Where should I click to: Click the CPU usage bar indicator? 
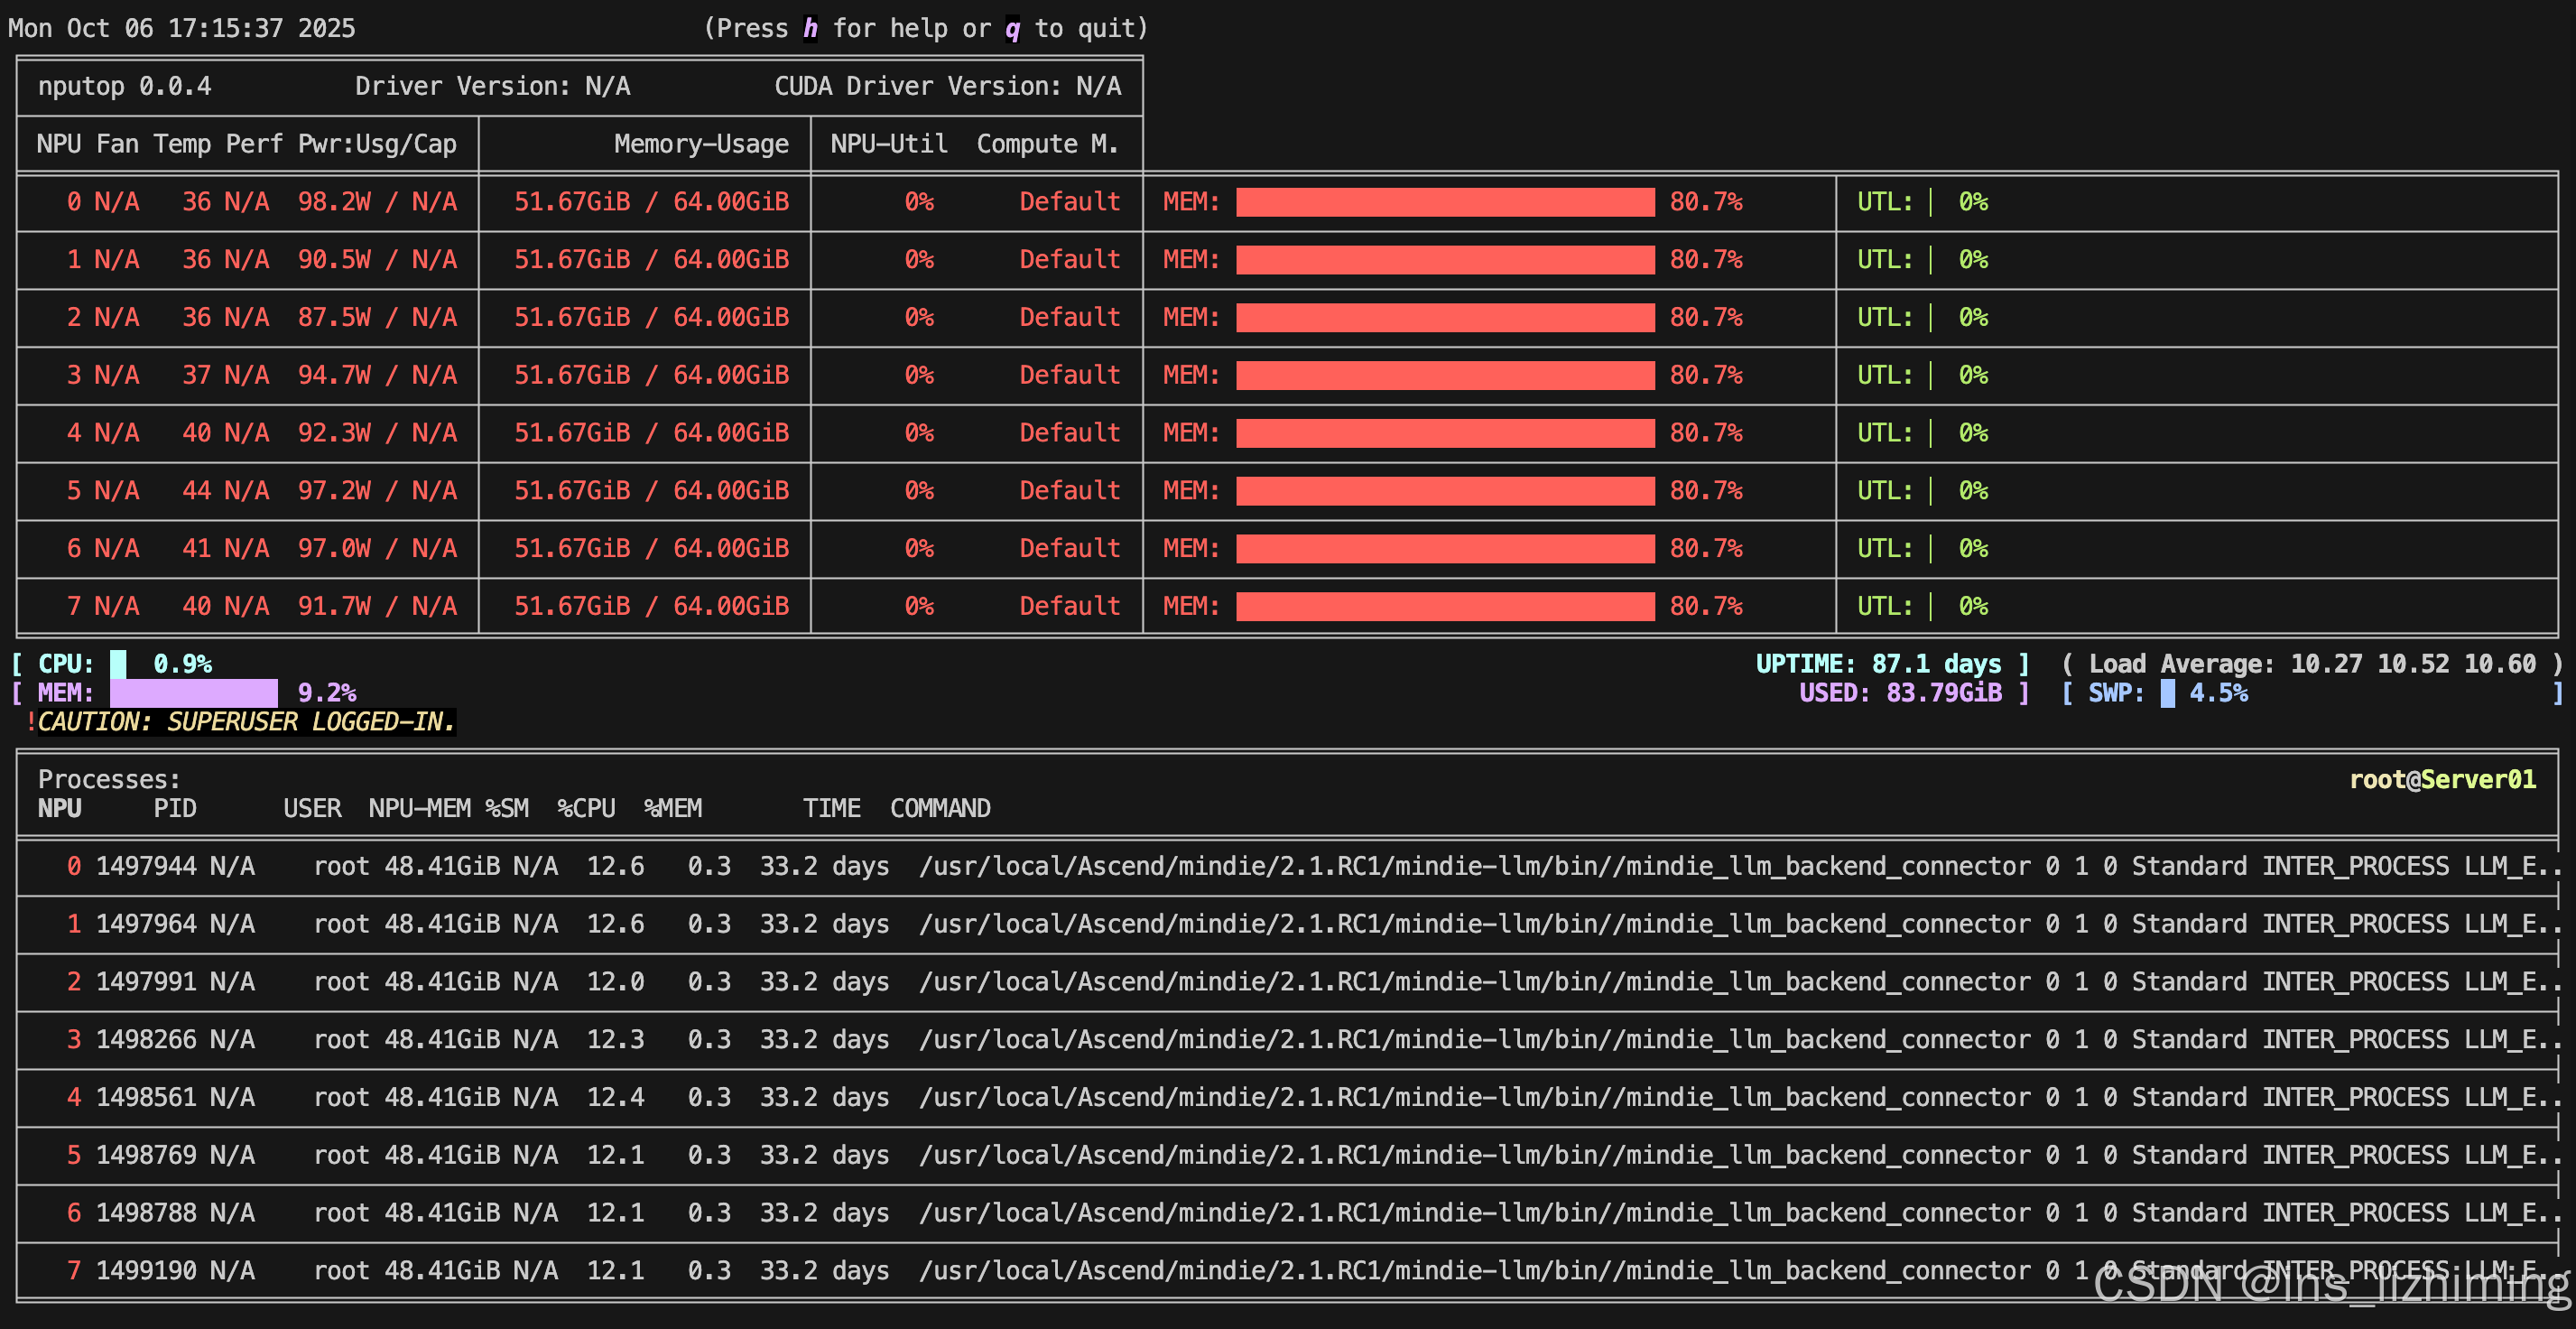tap(118, 664)
